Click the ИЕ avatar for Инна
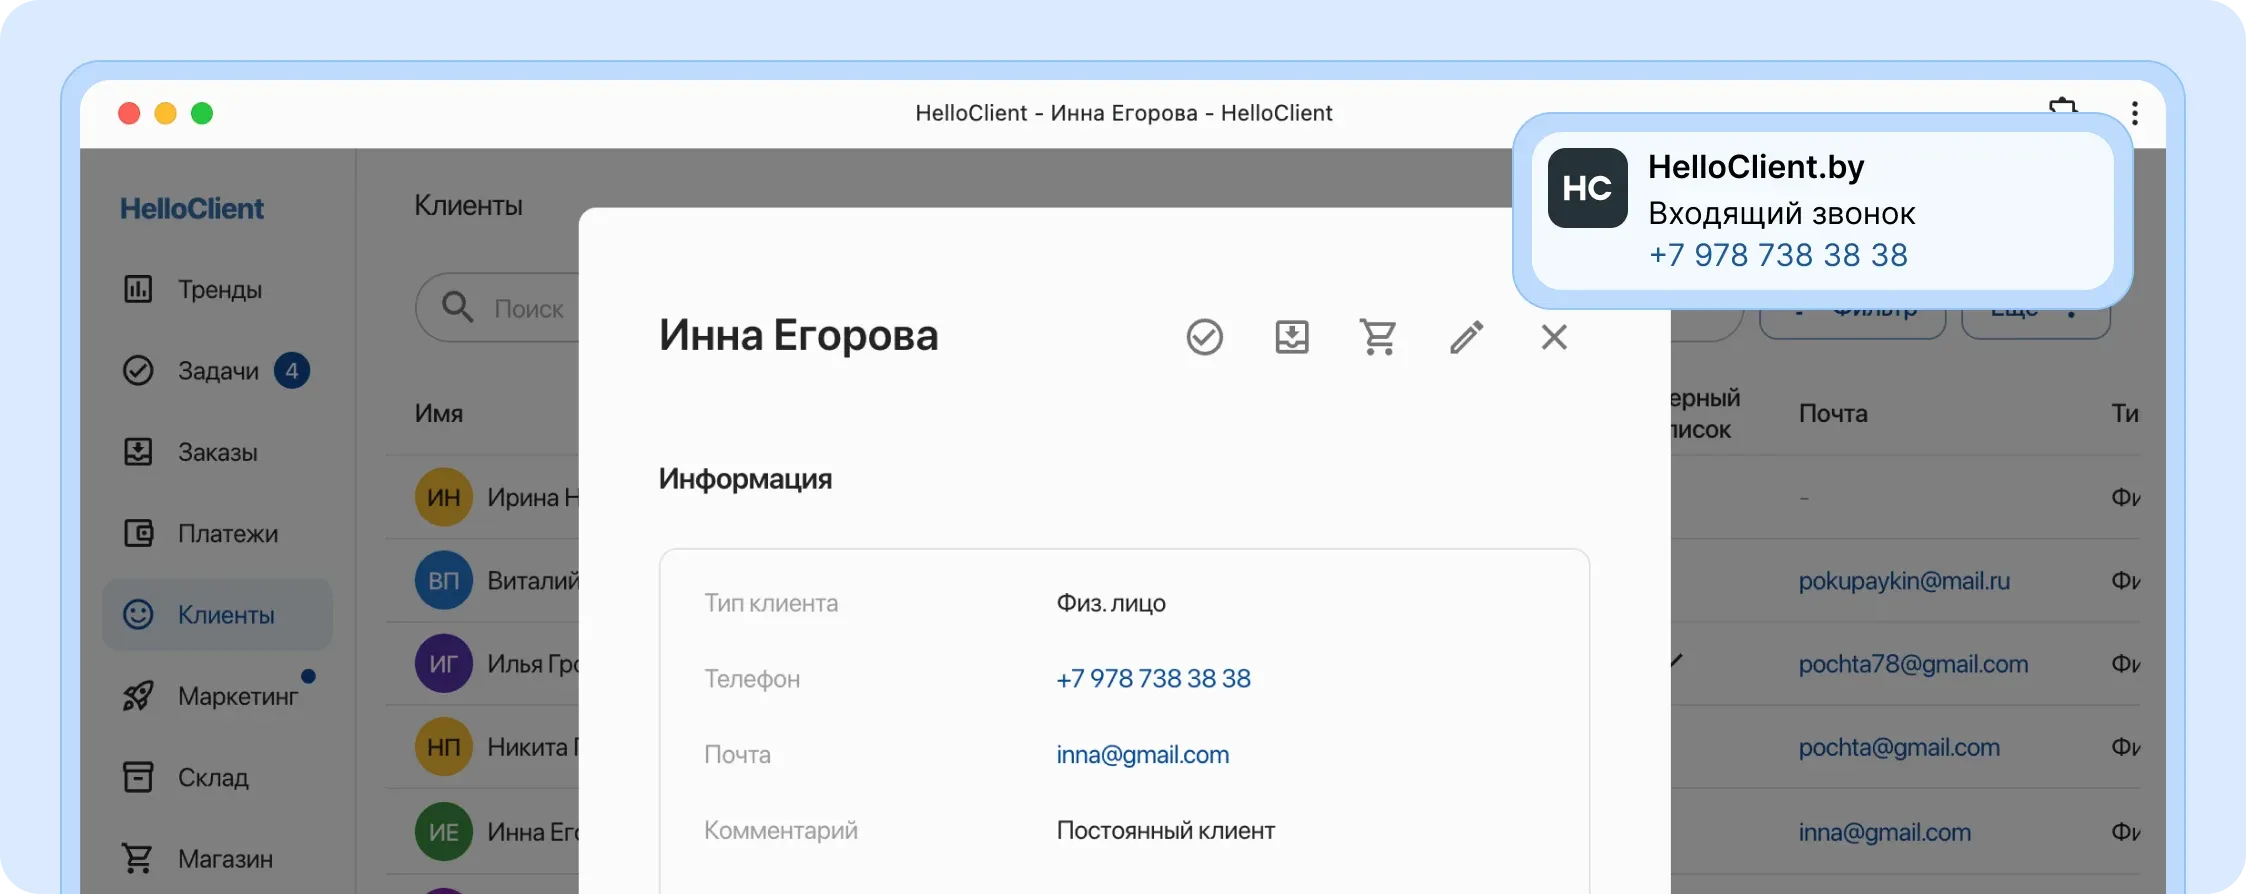 444,832
